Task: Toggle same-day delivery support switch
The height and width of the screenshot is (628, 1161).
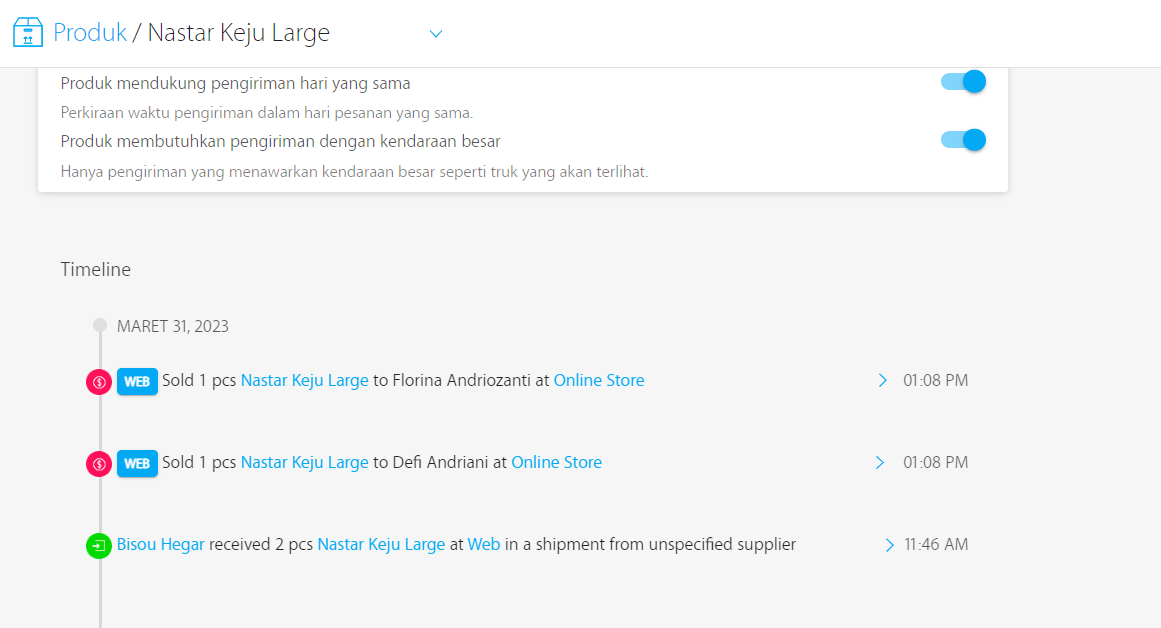Action: [x=963, y=82]
